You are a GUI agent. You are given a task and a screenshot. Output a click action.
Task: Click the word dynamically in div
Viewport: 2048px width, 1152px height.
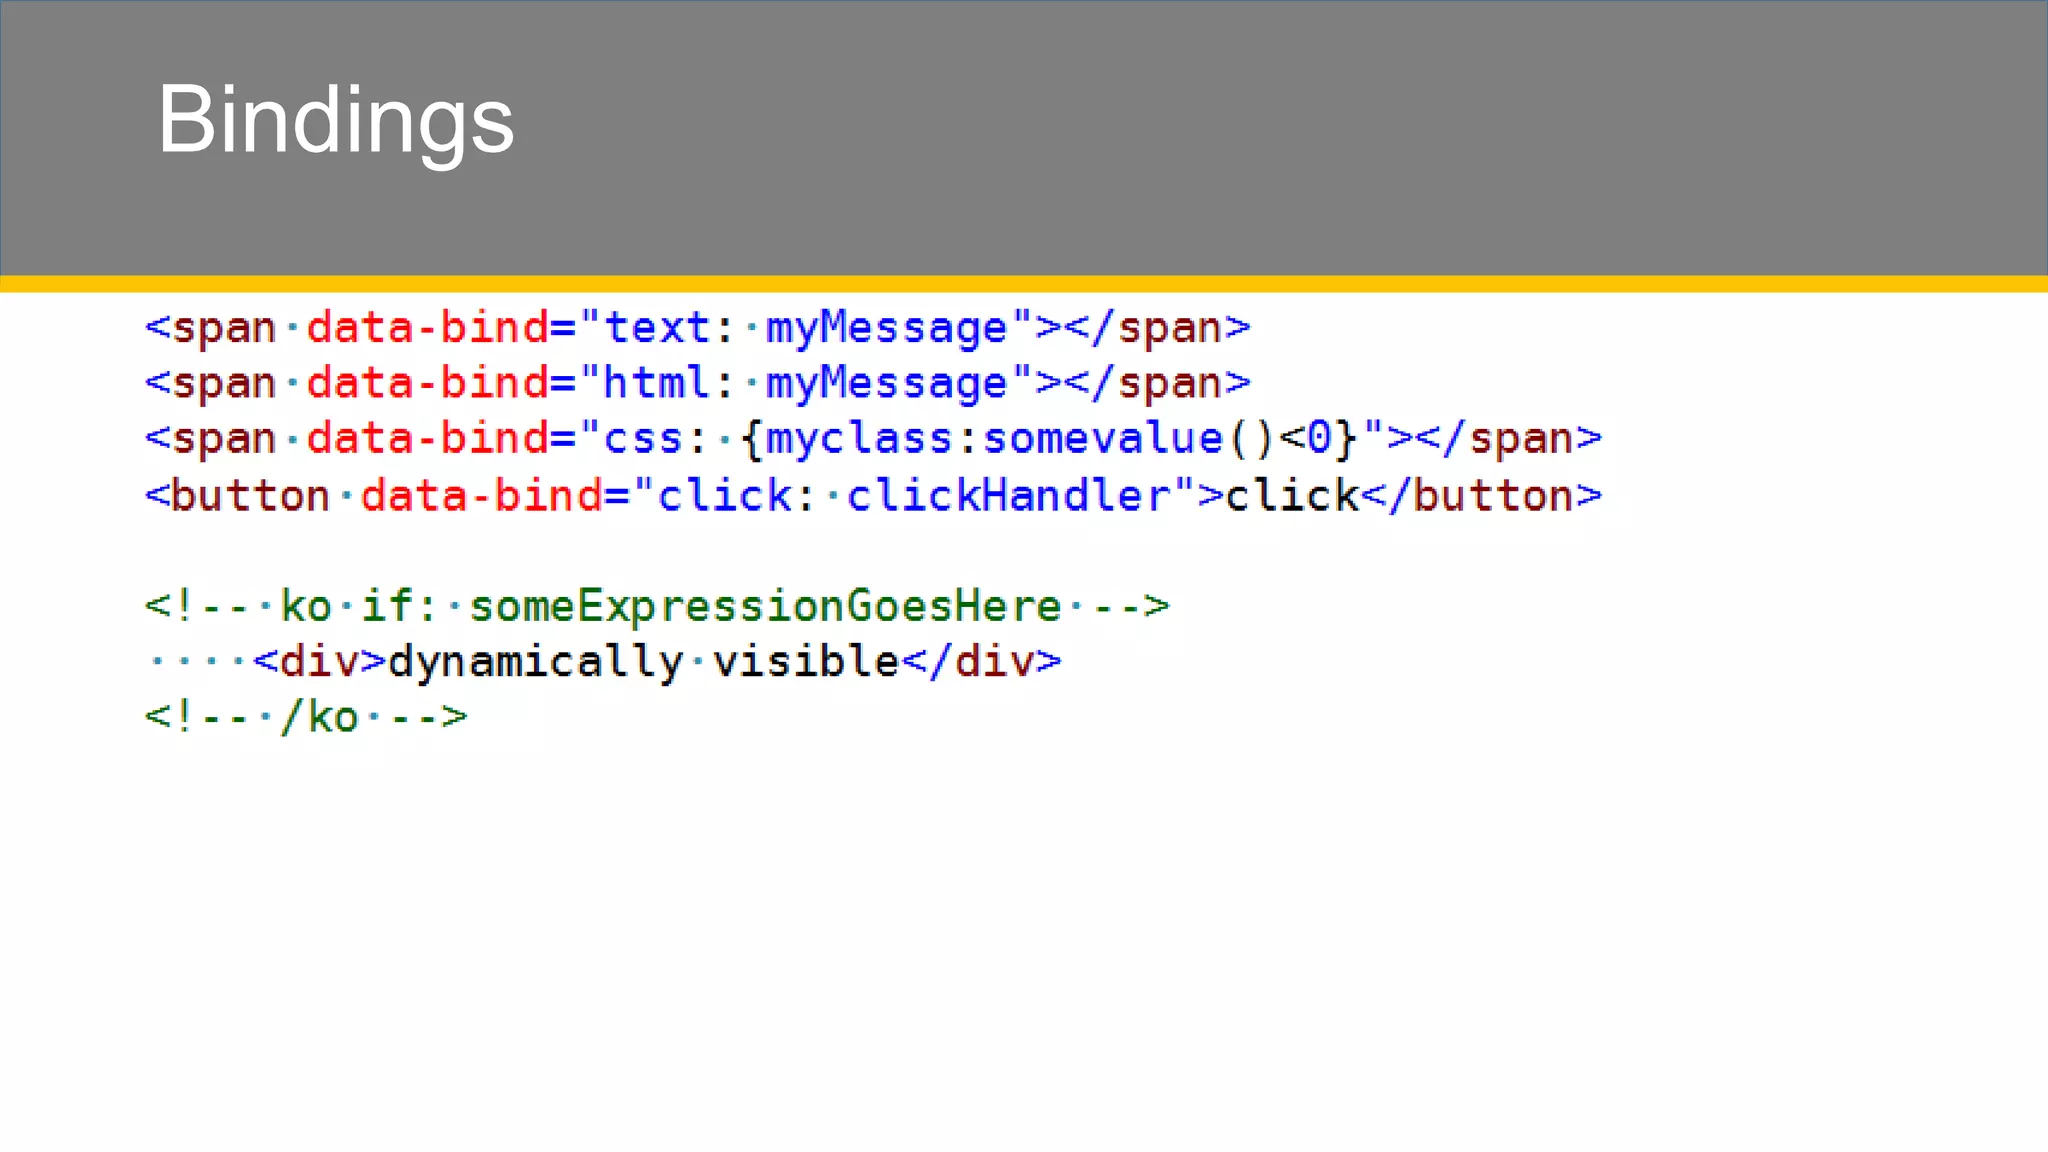535,662
